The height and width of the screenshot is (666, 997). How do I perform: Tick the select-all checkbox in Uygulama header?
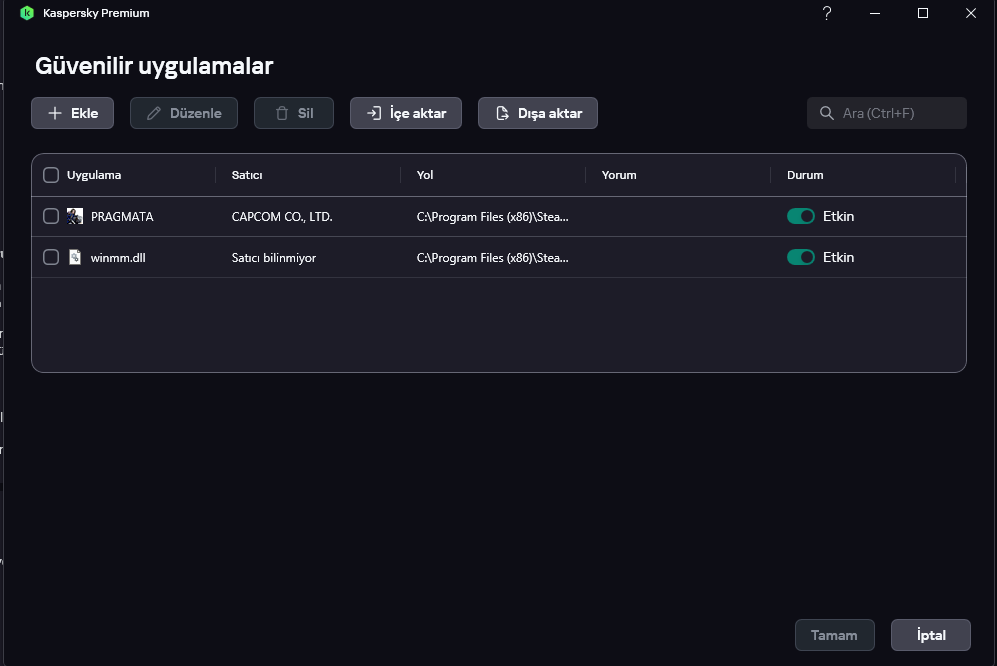click(x=51, y=175)
